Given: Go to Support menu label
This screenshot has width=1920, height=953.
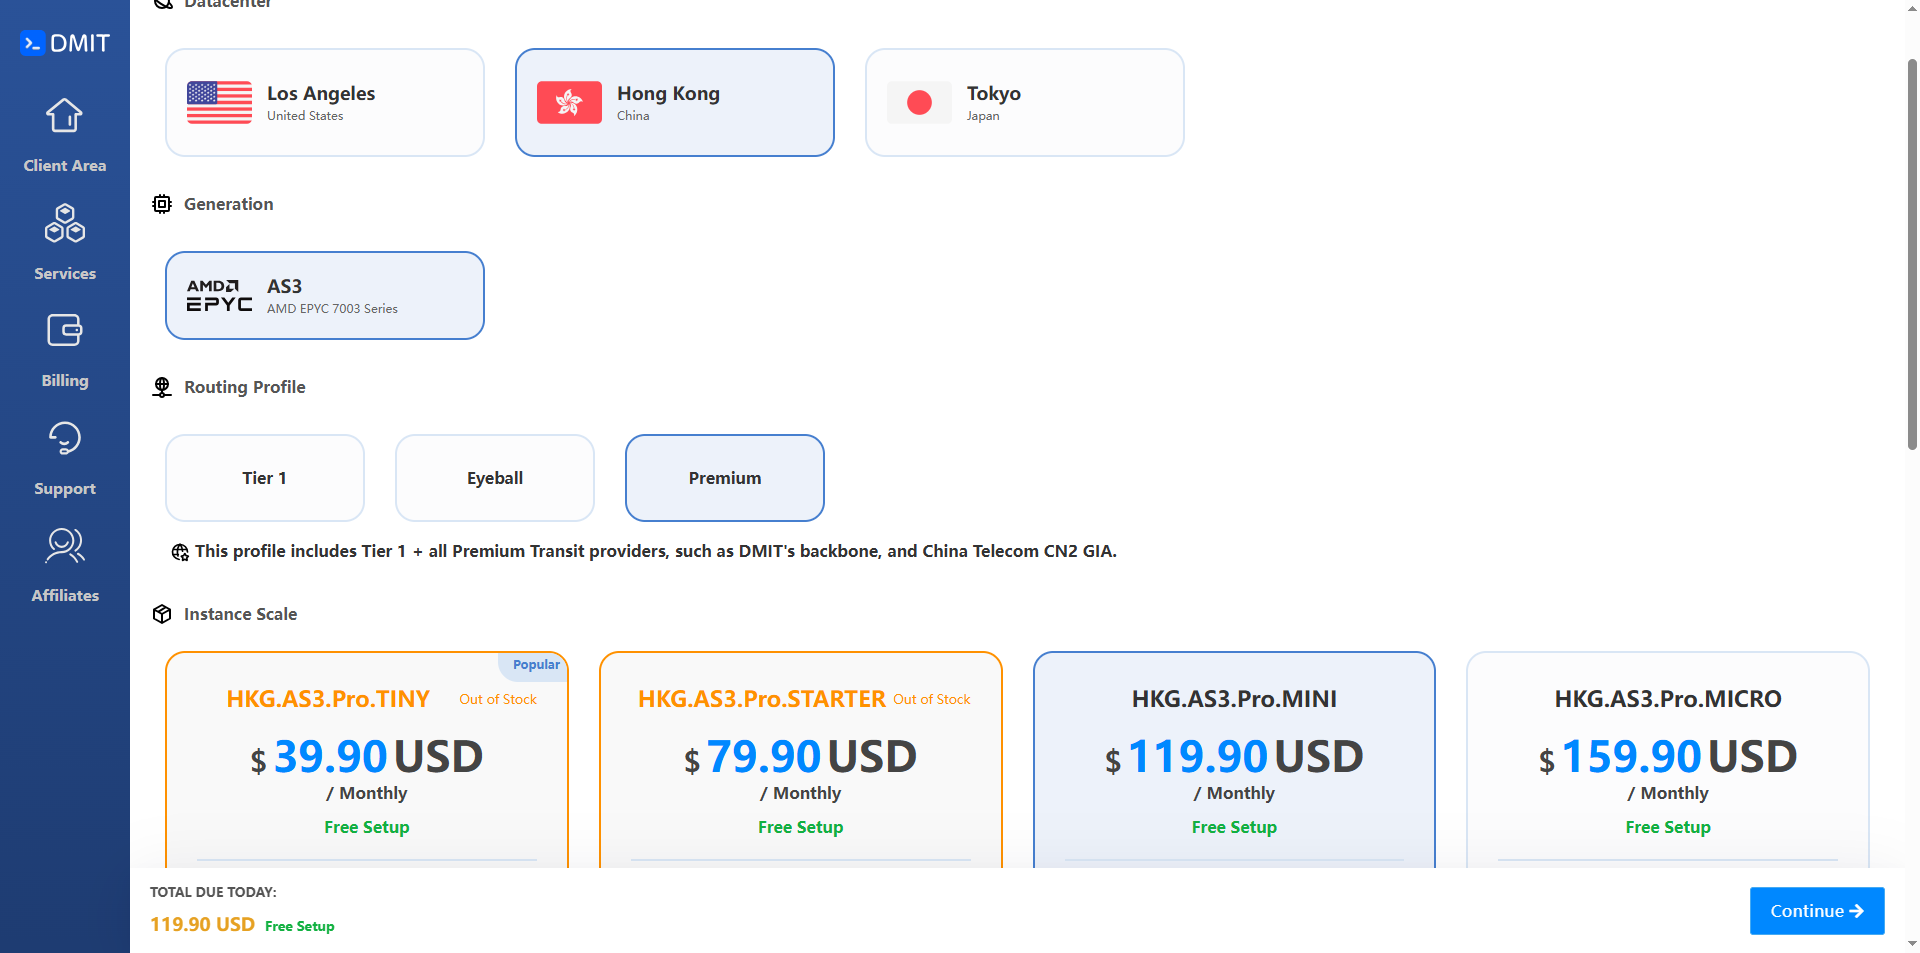Looking at the screenshot, I should pyautogui.click(x=65, y=489).
